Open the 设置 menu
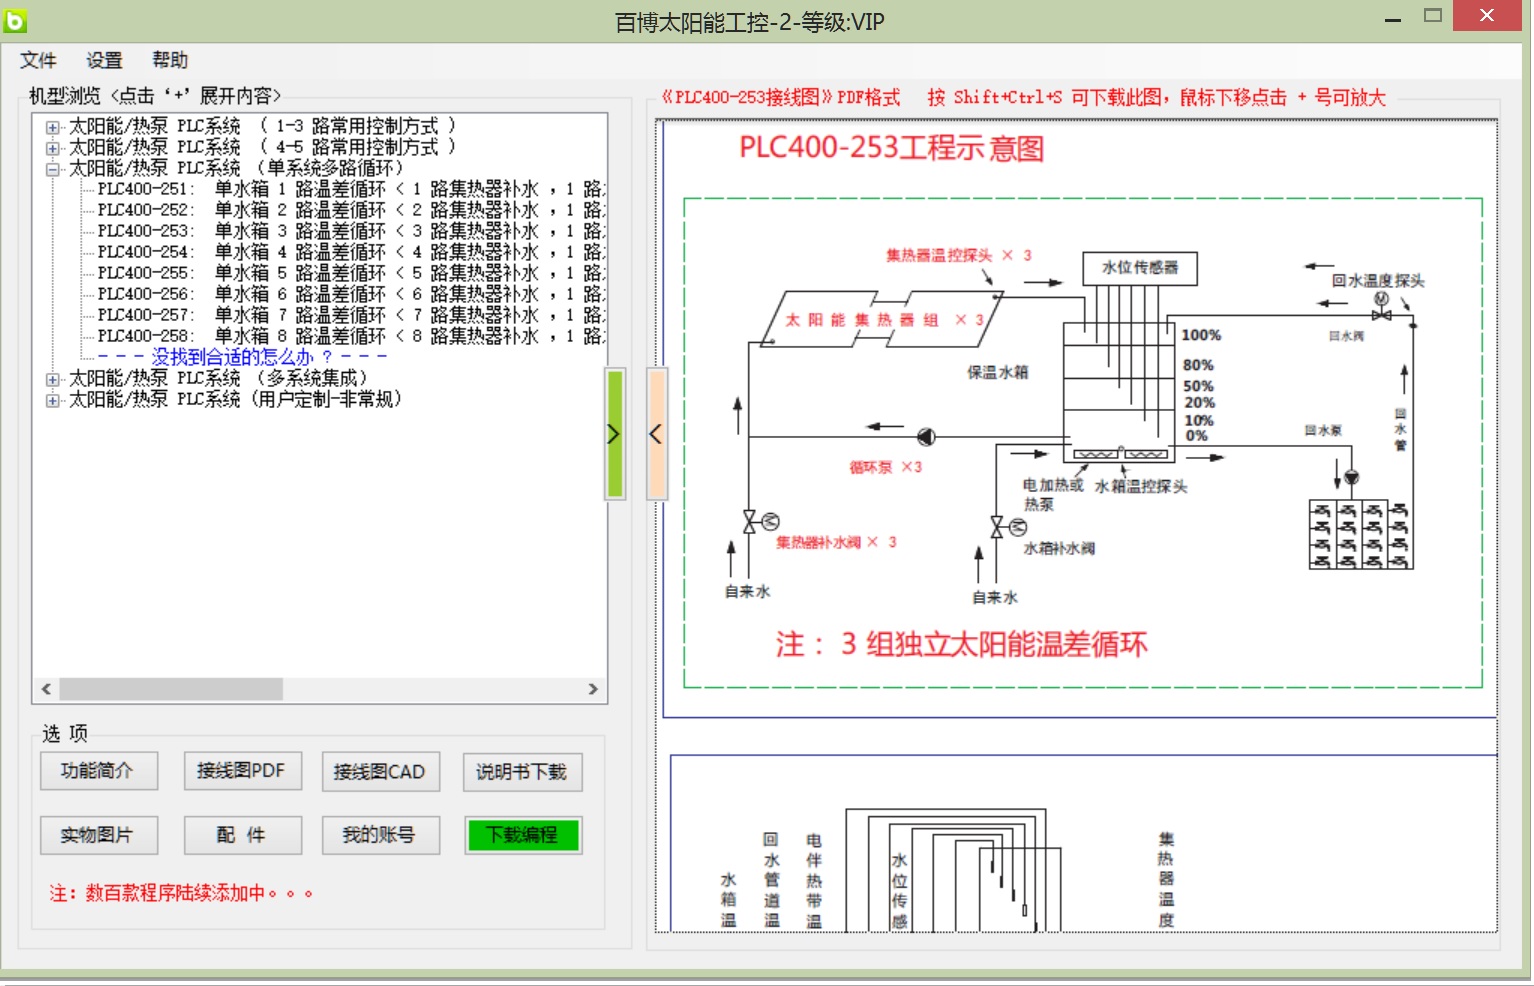Screen dimensions: 1534x986 [104, 60]
